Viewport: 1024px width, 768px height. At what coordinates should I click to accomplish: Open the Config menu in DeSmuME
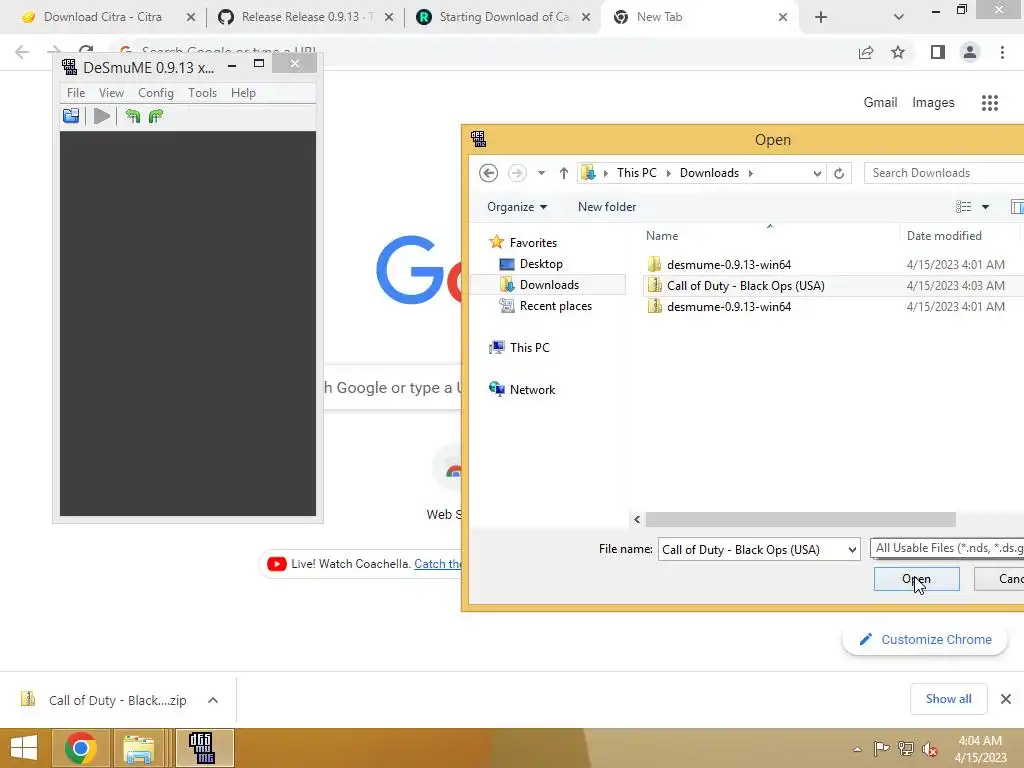(x=155, y=93)
